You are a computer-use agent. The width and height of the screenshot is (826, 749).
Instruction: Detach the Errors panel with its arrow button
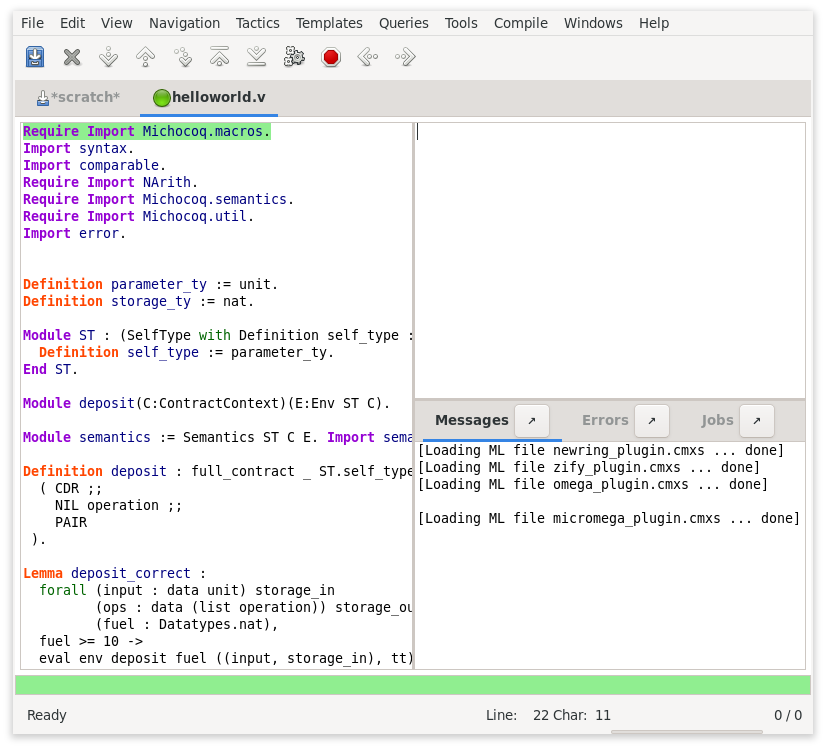pos(652,420)
